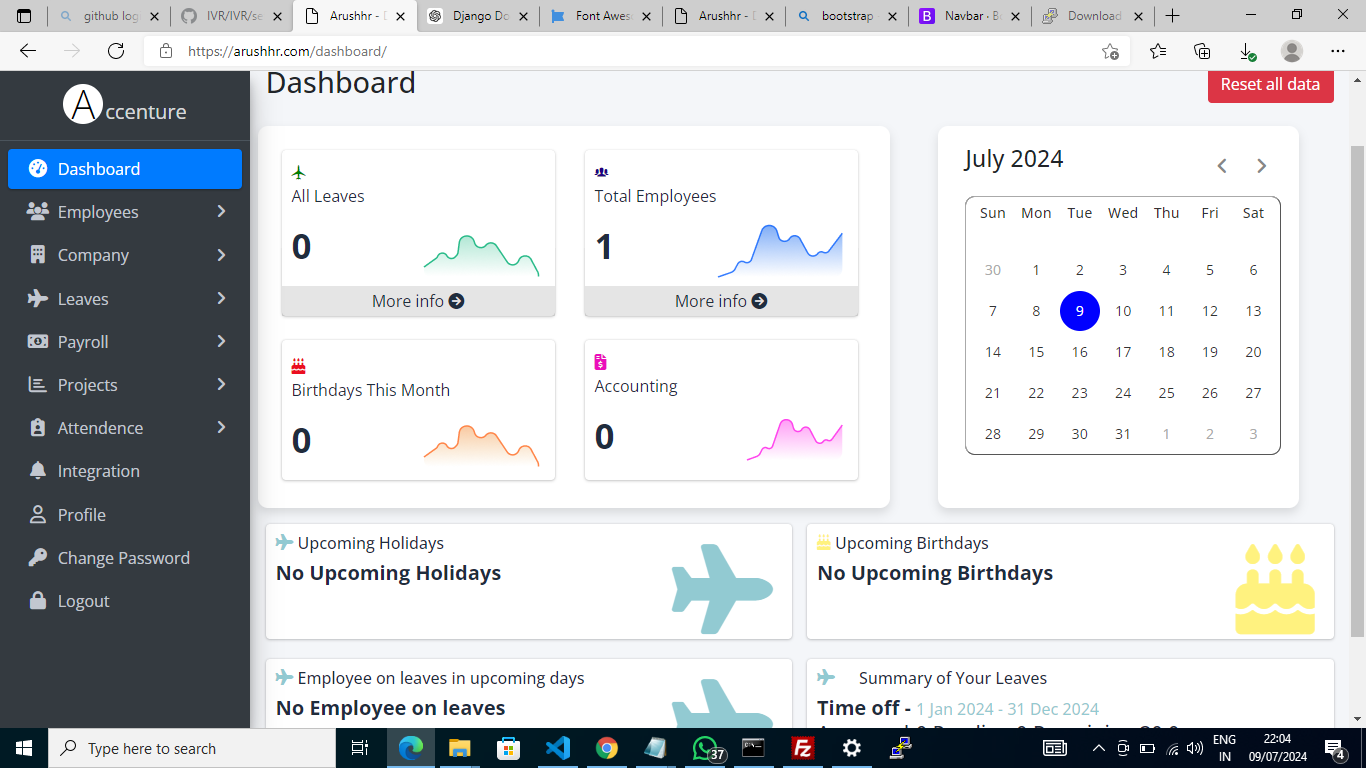
Task: Click More info under All Leaves
Action: [418, 301]
